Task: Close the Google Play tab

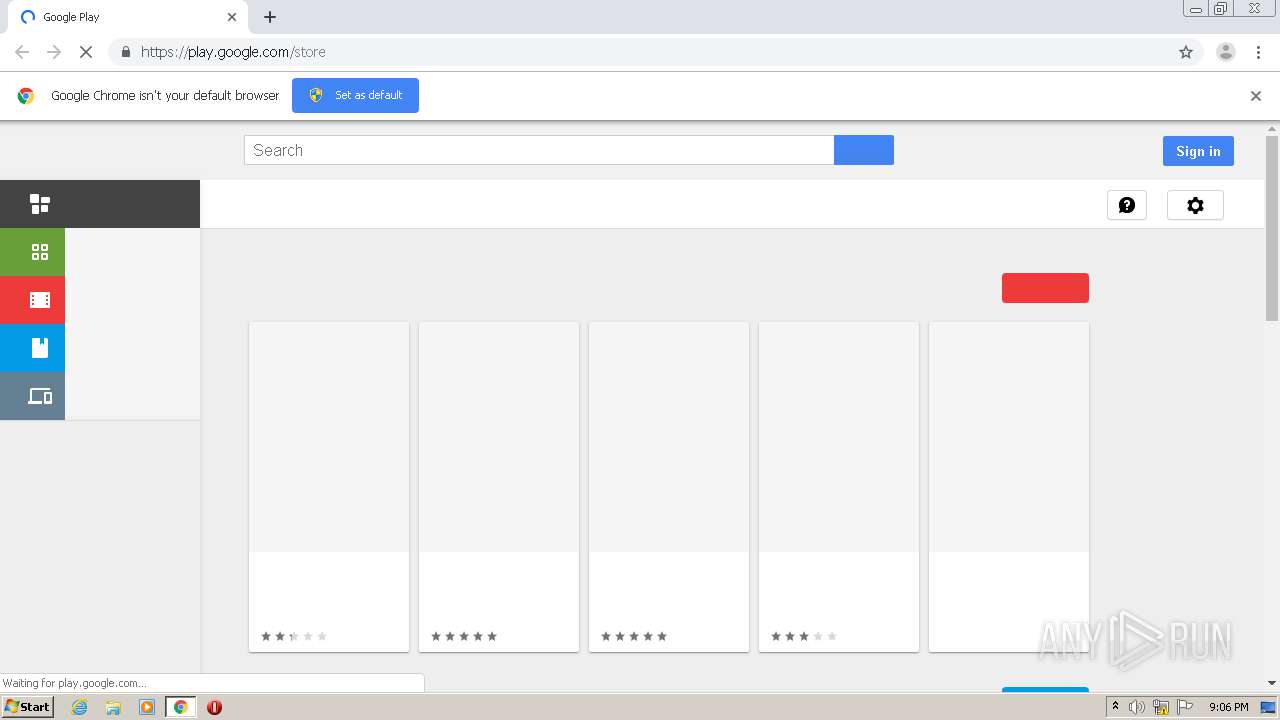Action: click(x=232, y=17)
